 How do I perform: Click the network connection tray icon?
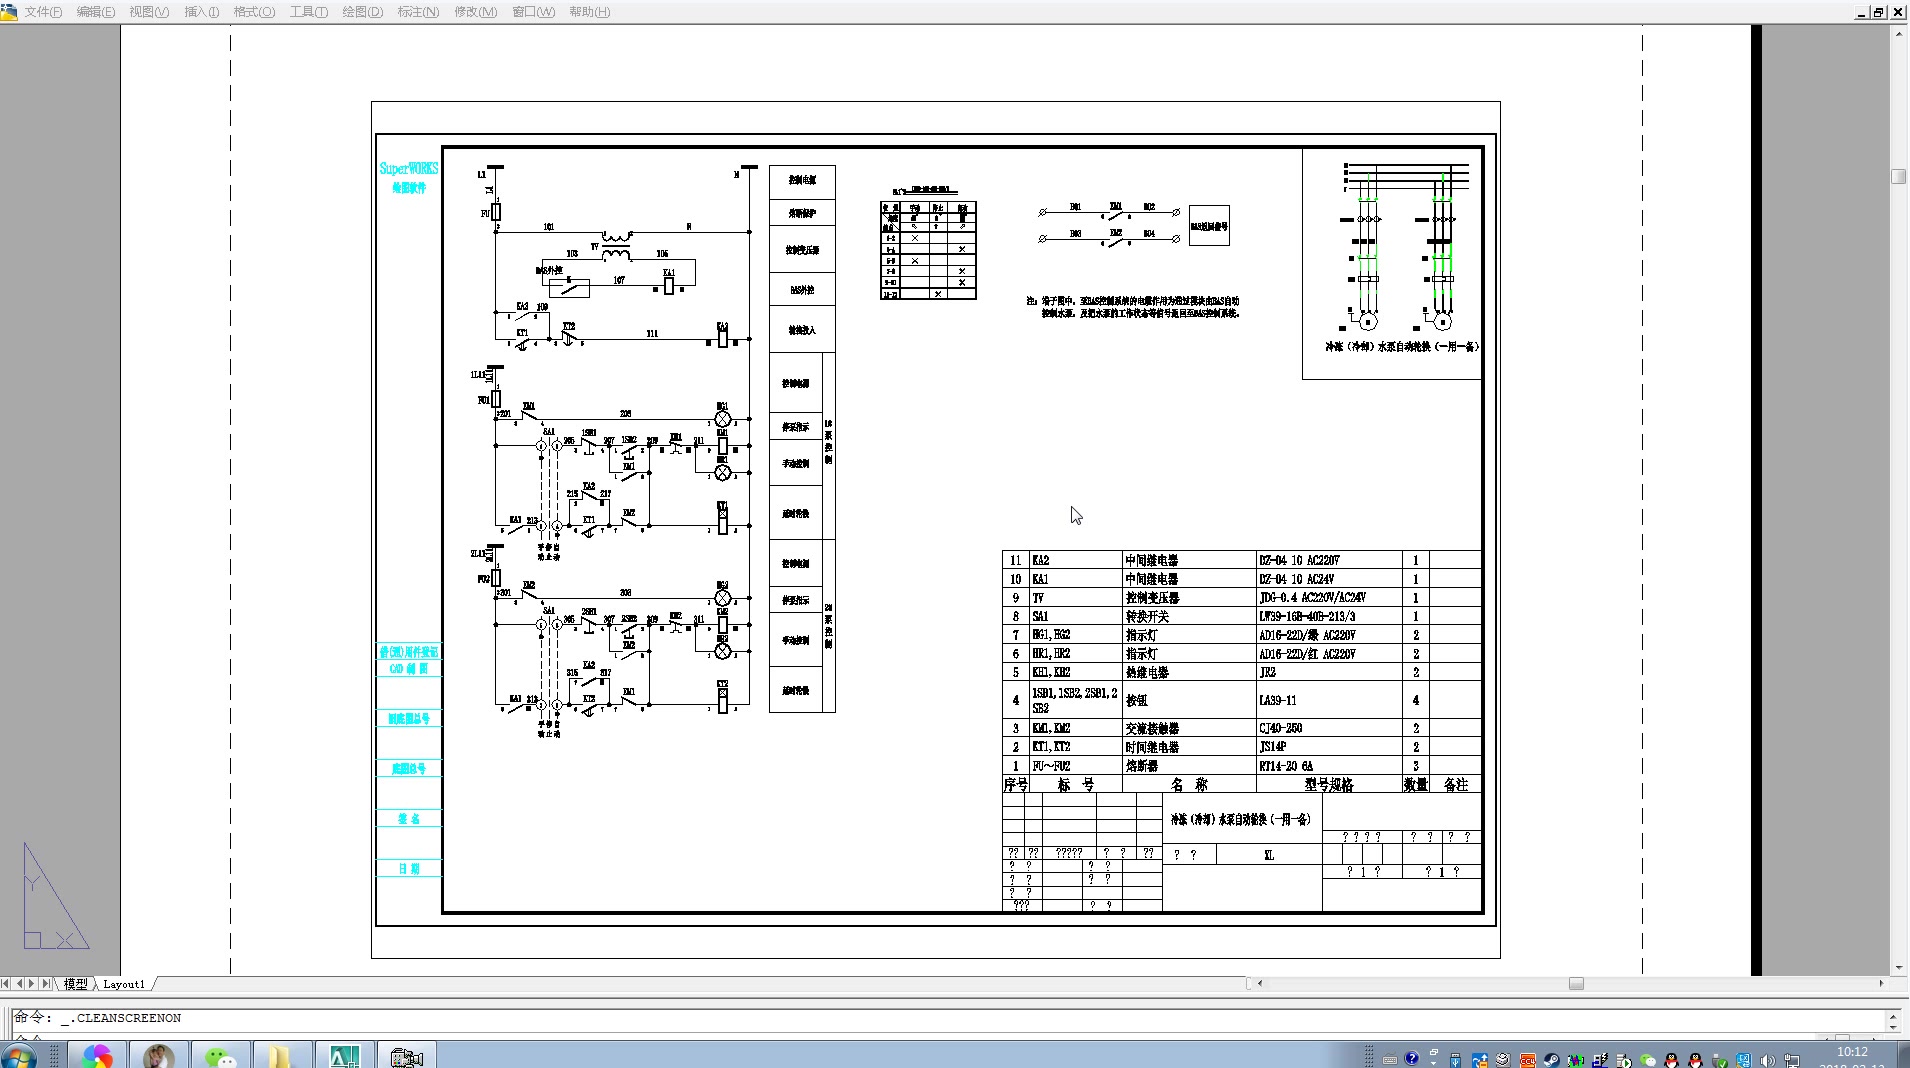tap(1791, 1060)
